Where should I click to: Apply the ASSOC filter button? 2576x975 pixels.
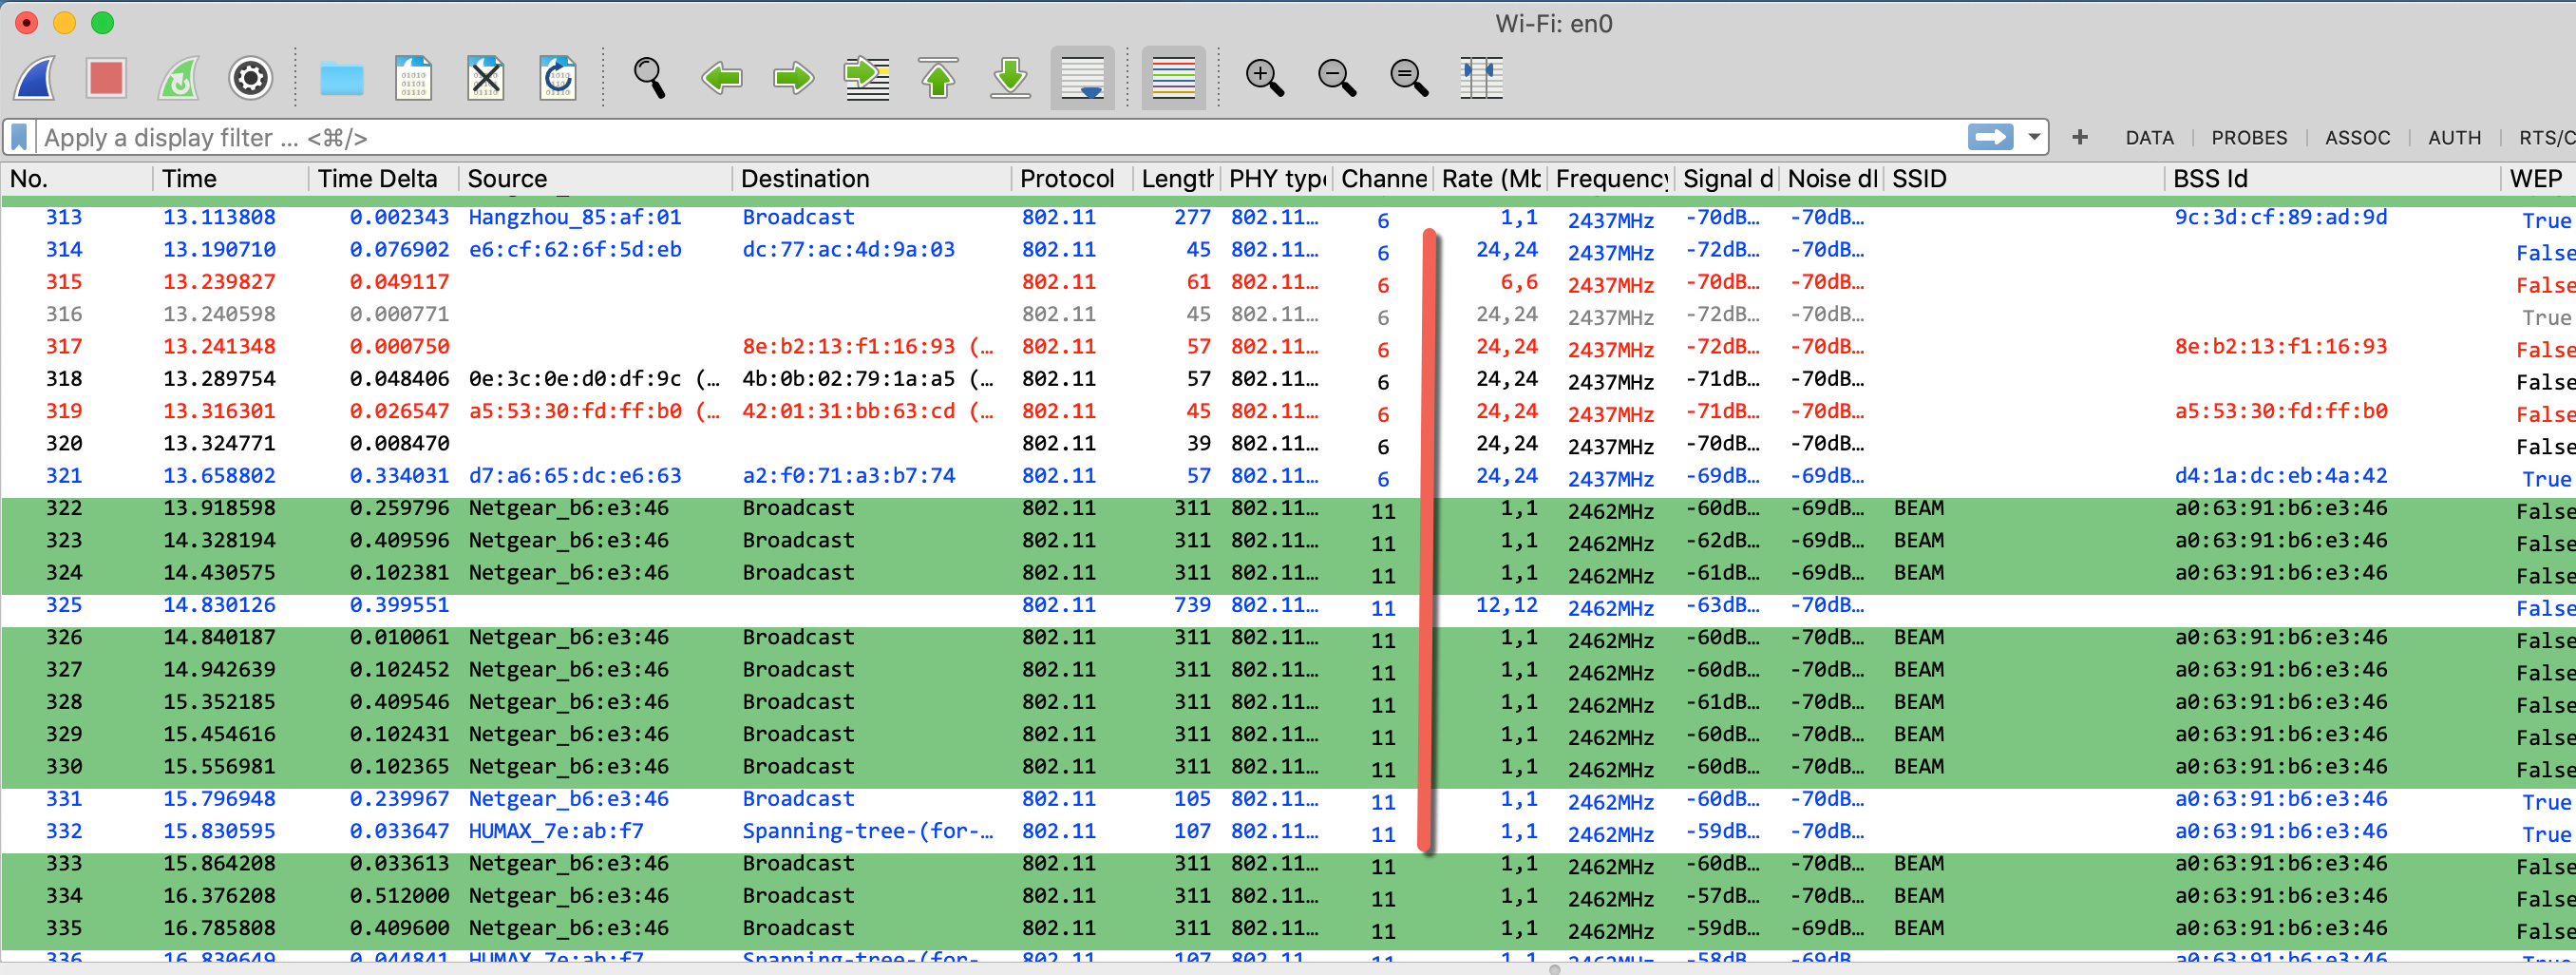click(2357, 138)
